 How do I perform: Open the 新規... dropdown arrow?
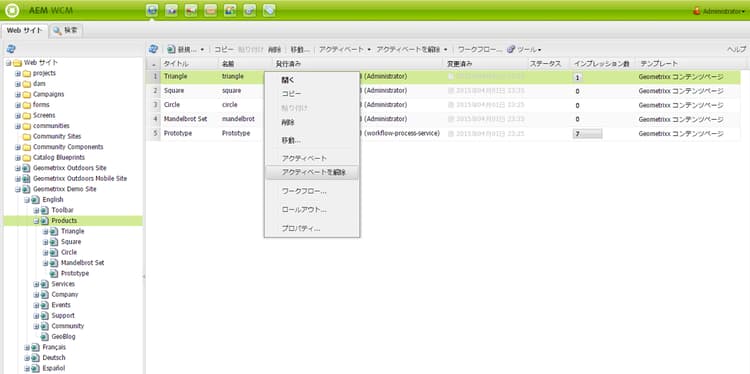202,50
